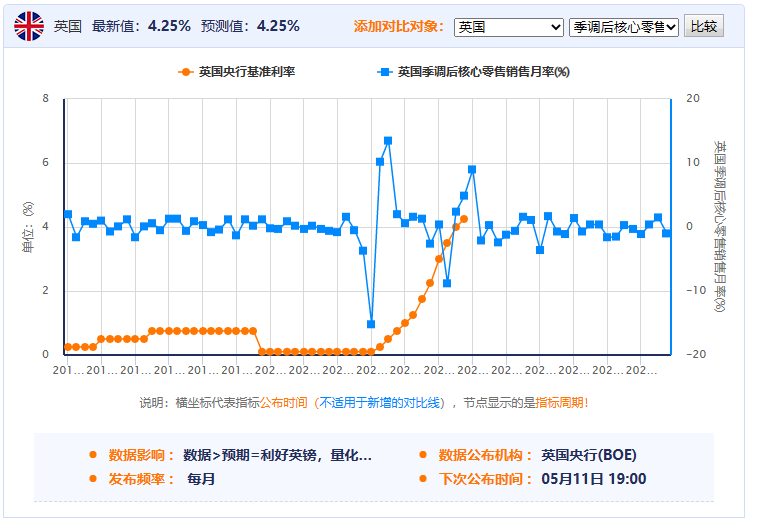Toggle the 英国央行基准利率 series legend label
Screen dimensions: 760x528
tap(246, 72)
